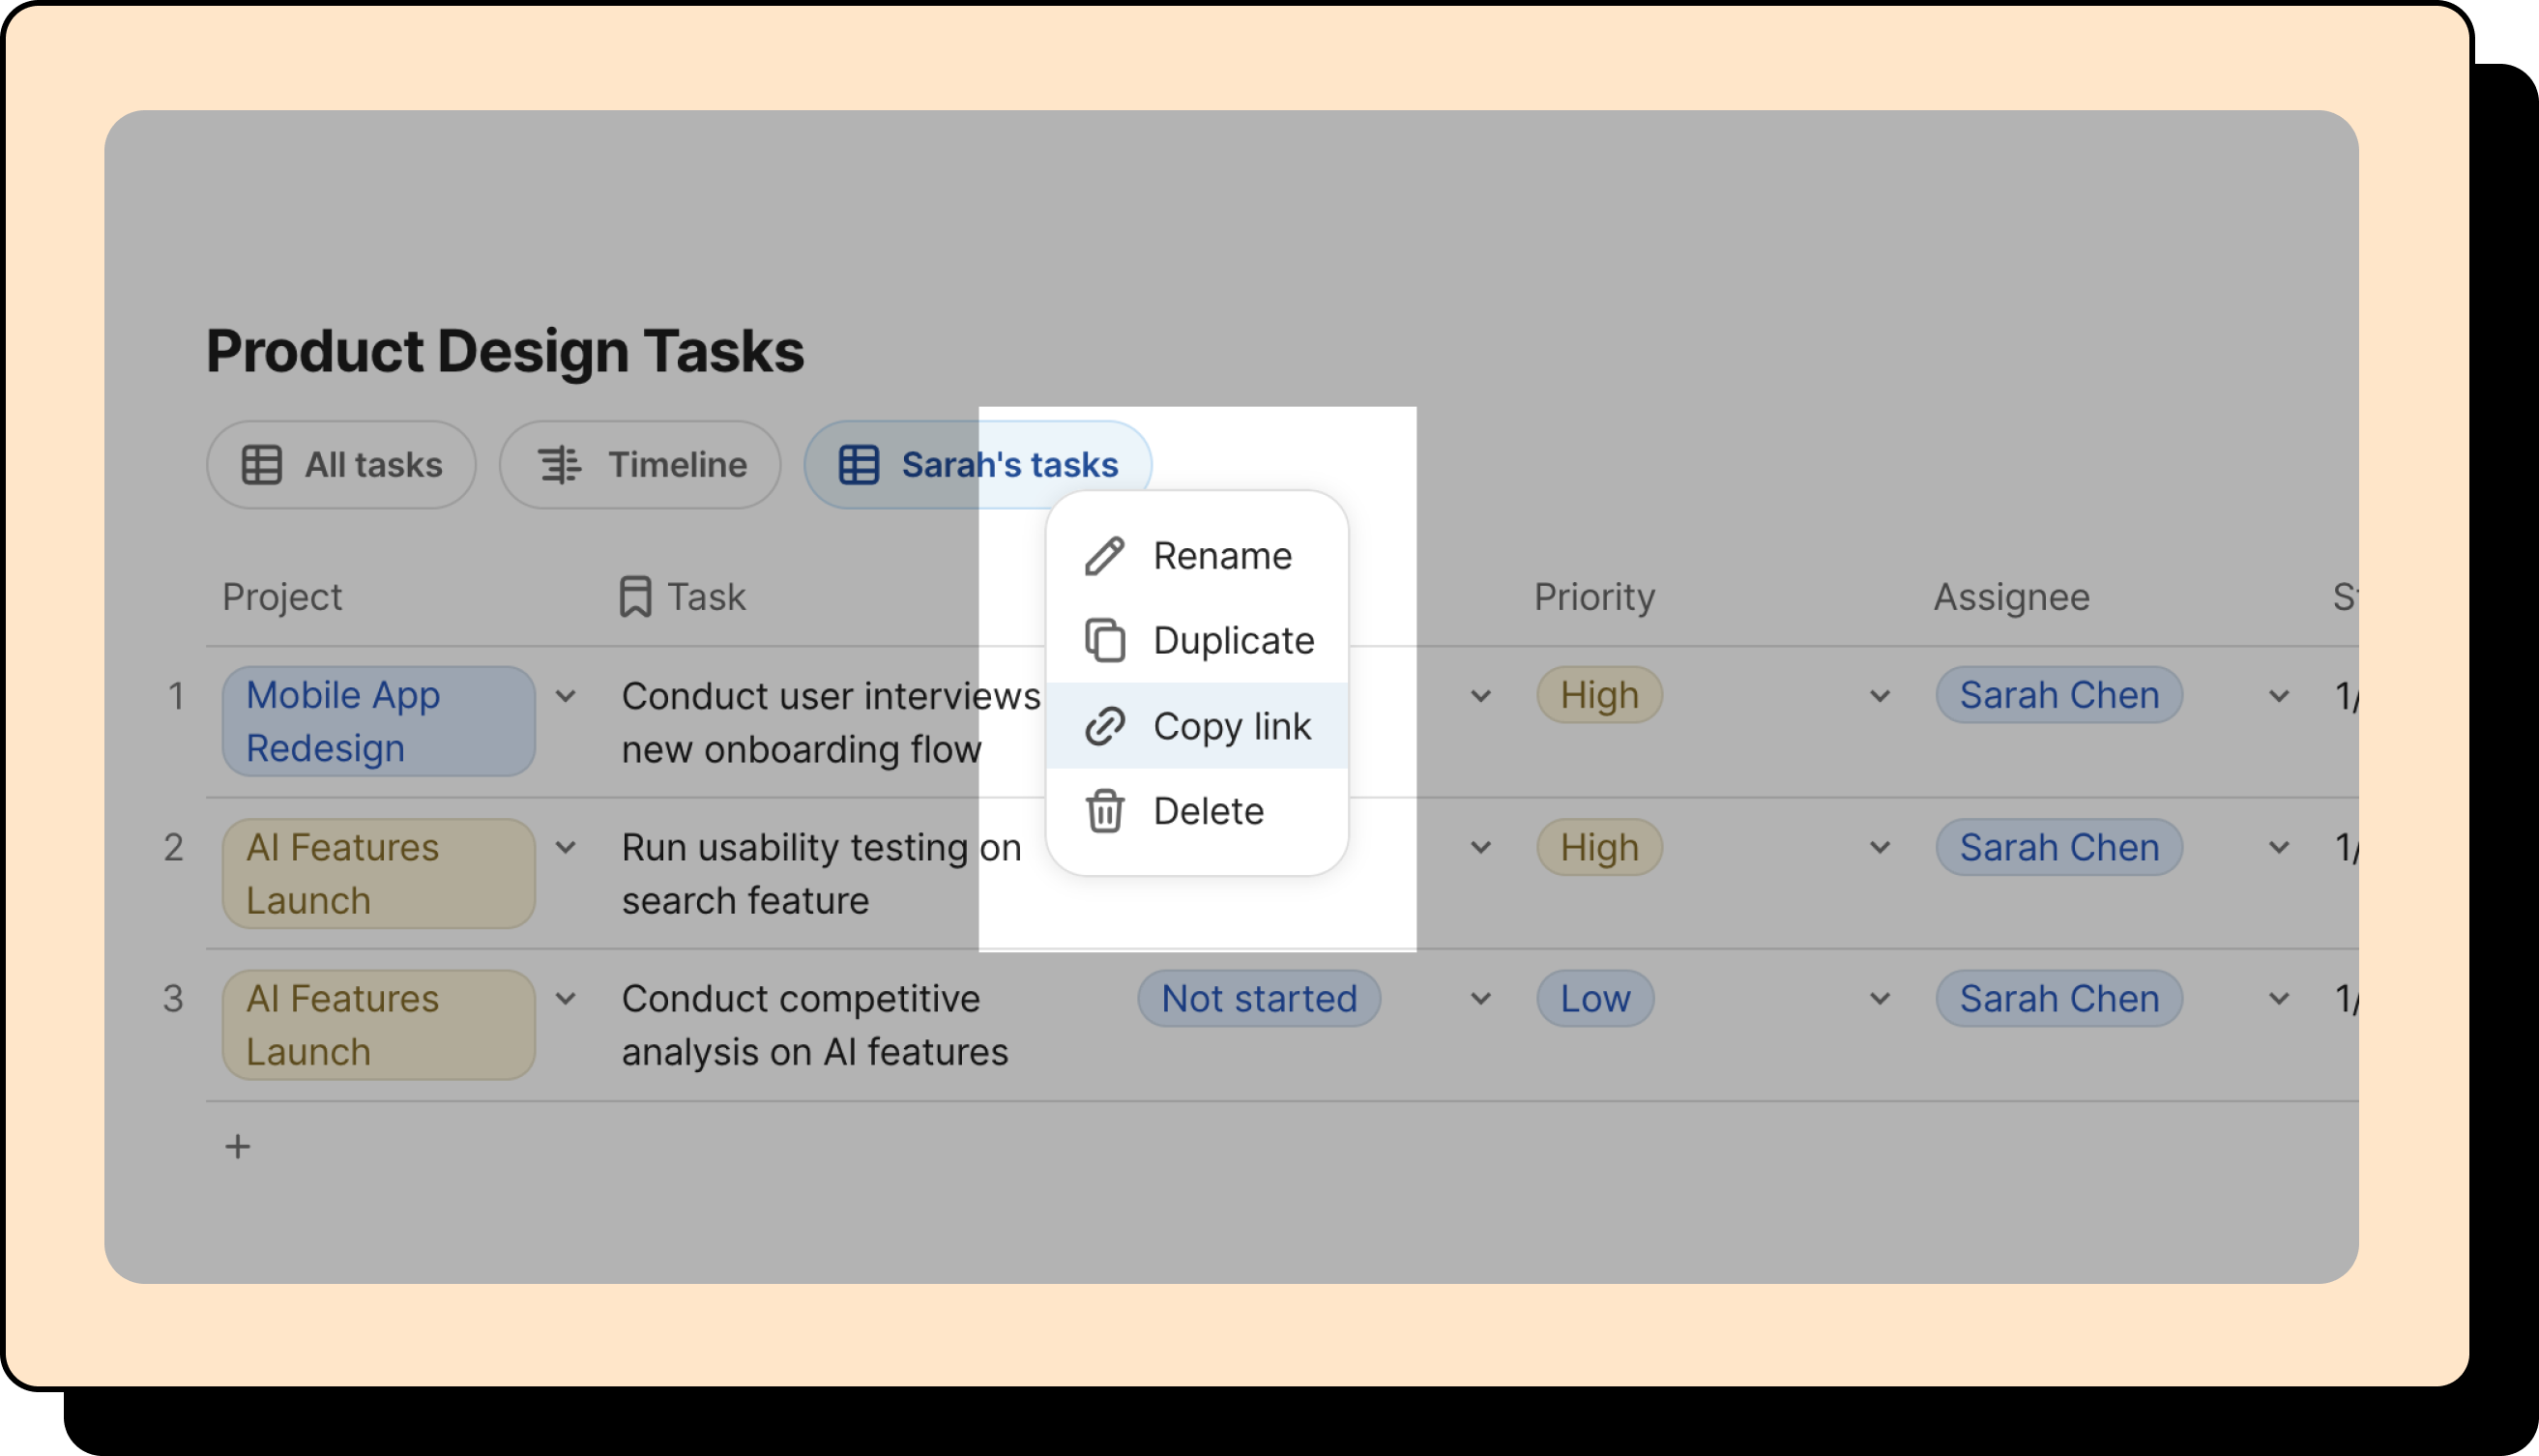Choose Delete in the context menu

click(x=1207, y=811)
